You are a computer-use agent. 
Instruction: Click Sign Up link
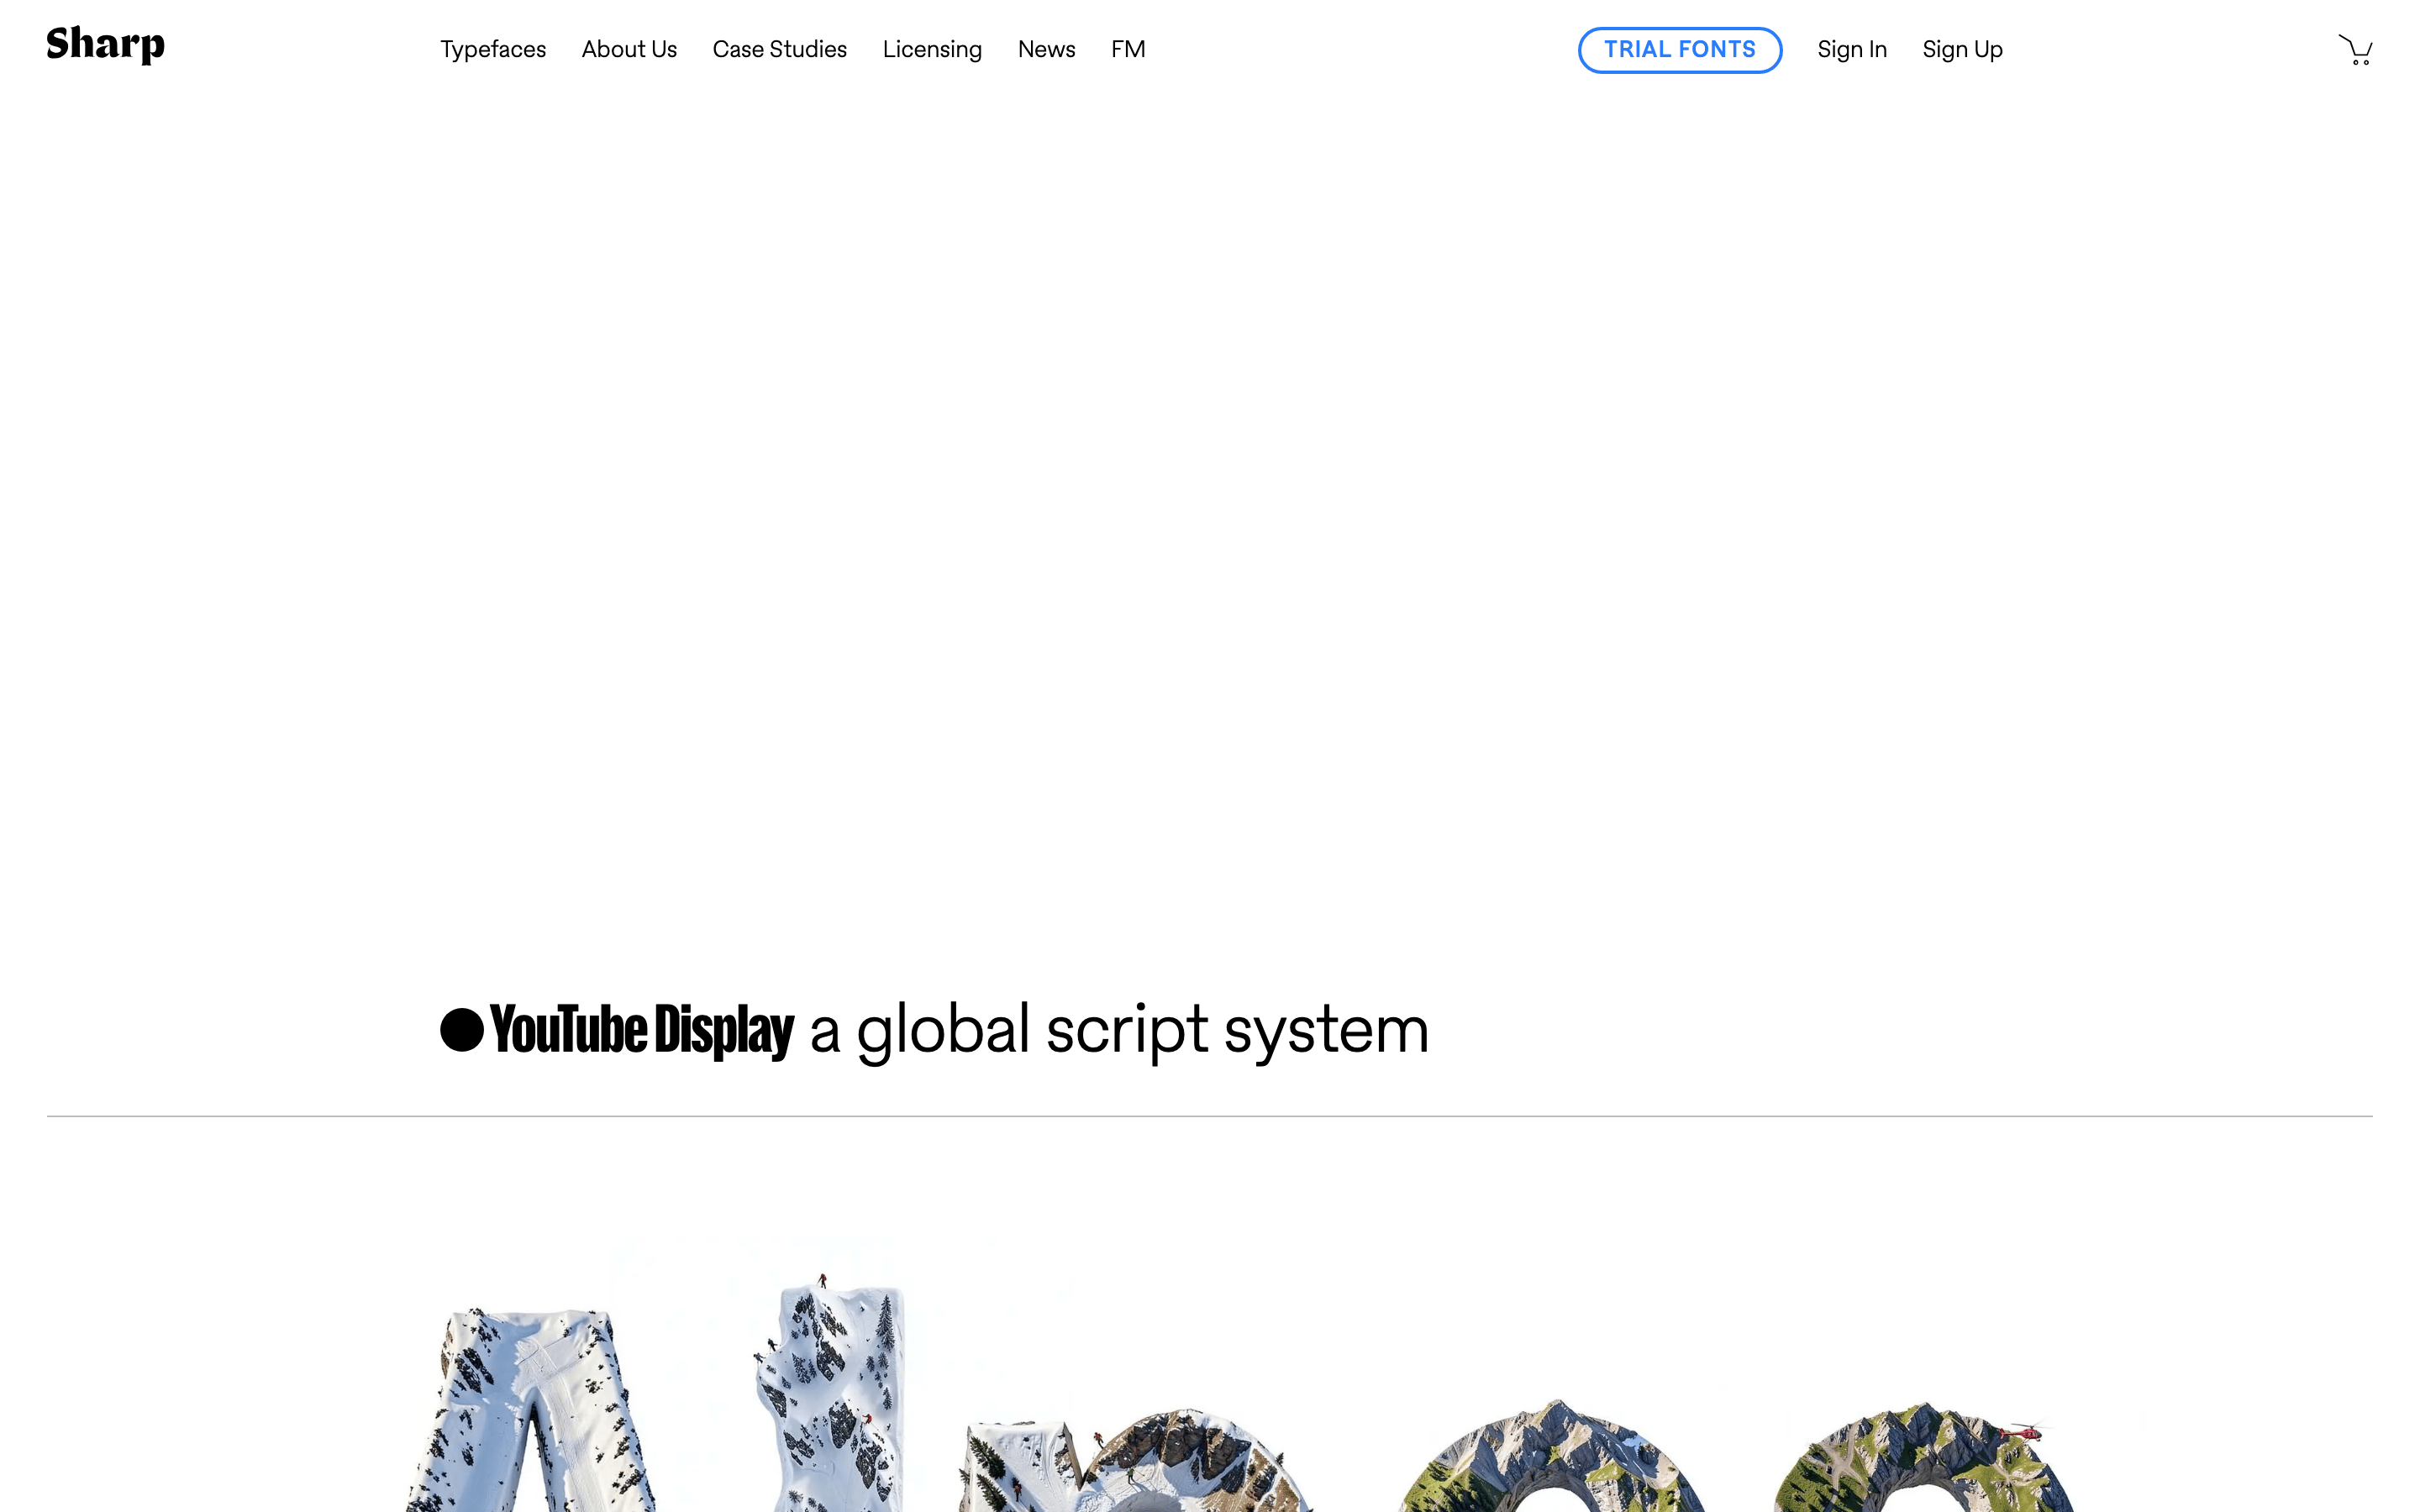click(1962, 50)
